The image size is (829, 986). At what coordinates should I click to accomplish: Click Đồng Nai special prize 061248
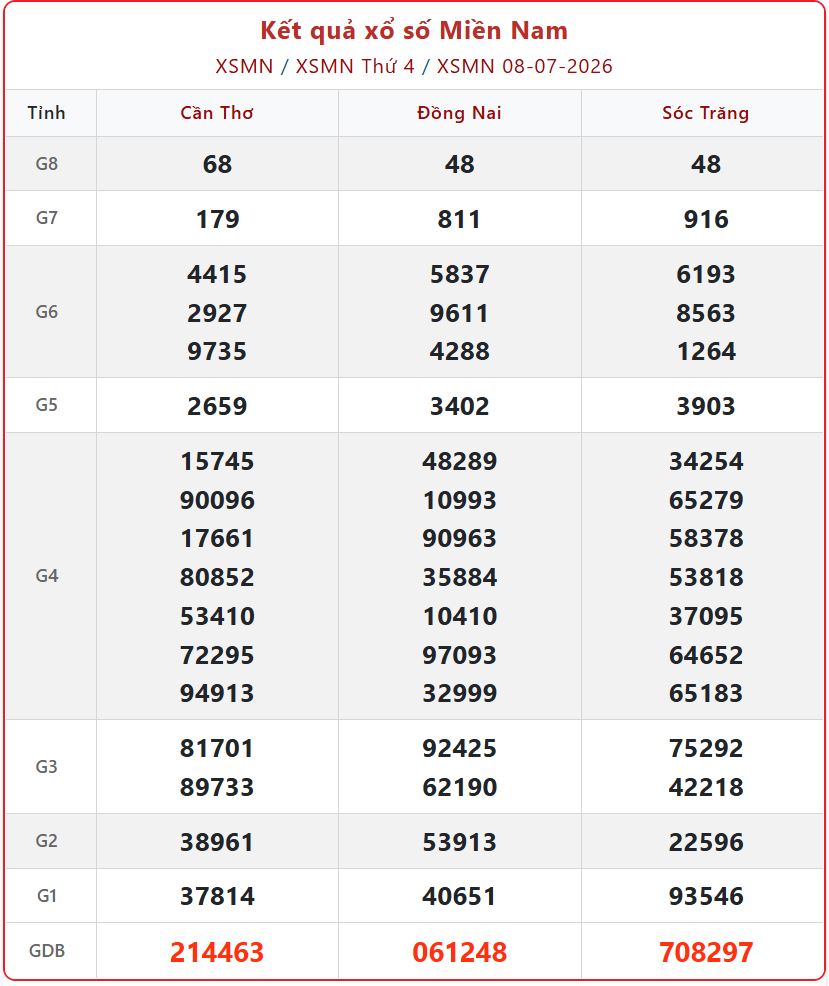pos(460,952)
